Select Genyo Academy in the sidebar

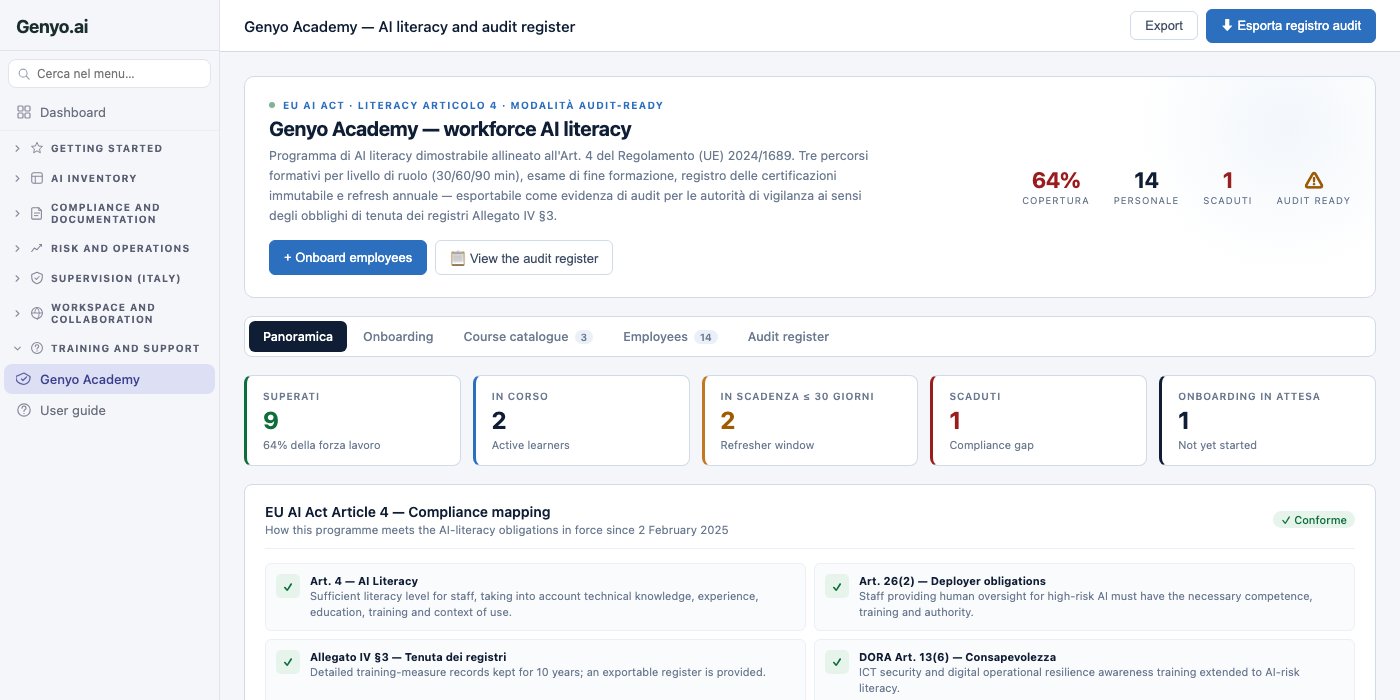109,380
